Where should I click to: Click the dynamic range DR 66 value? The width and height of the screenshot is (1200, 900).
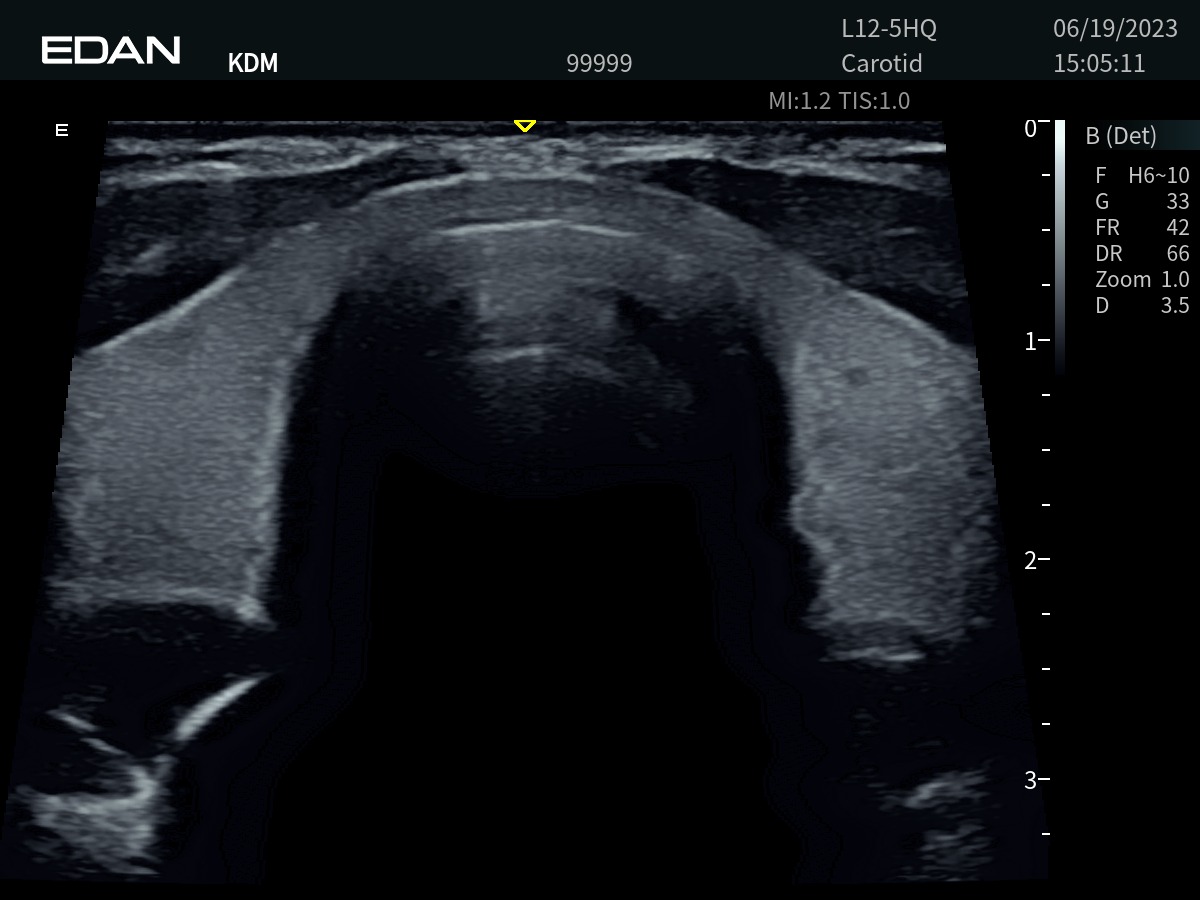(x=1142, y=254)
